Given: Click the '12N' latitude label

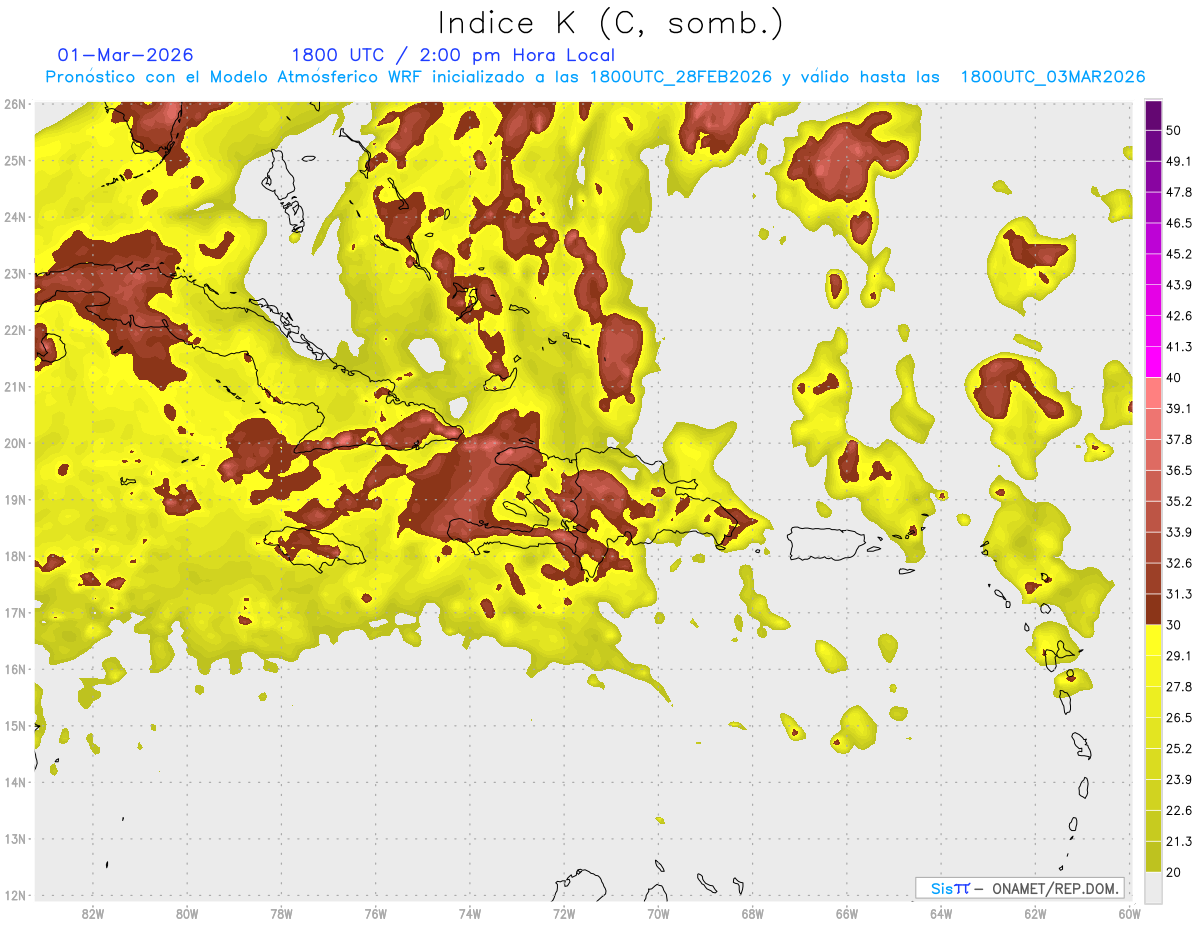Looking at the screenshot, I should pos(15,895).
